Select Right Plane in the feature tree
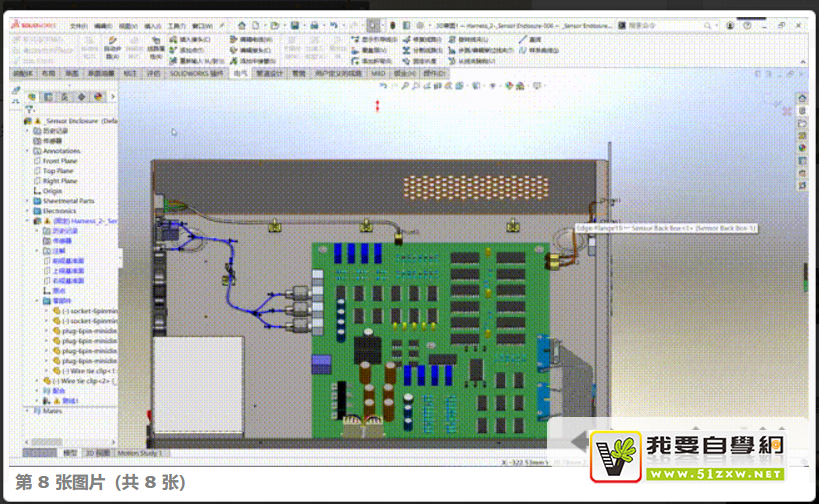Screen dimensions: 819x504 coord(59,181)
